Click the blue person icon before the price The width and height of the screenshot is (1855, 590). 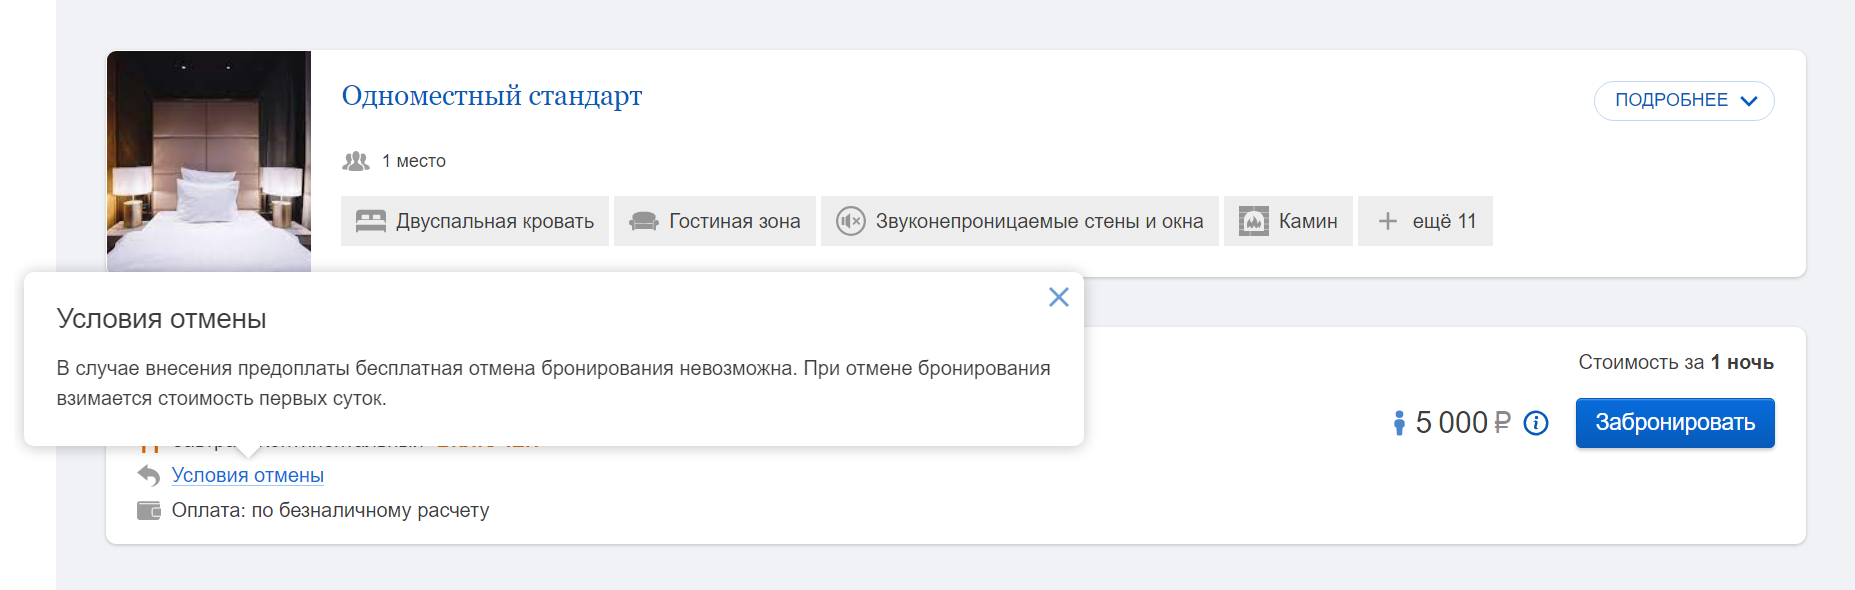click(x=1399, y=423)
